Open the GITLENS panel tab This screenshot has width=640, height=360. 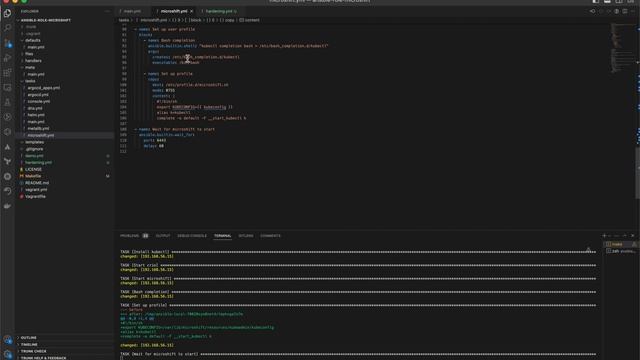246,236
